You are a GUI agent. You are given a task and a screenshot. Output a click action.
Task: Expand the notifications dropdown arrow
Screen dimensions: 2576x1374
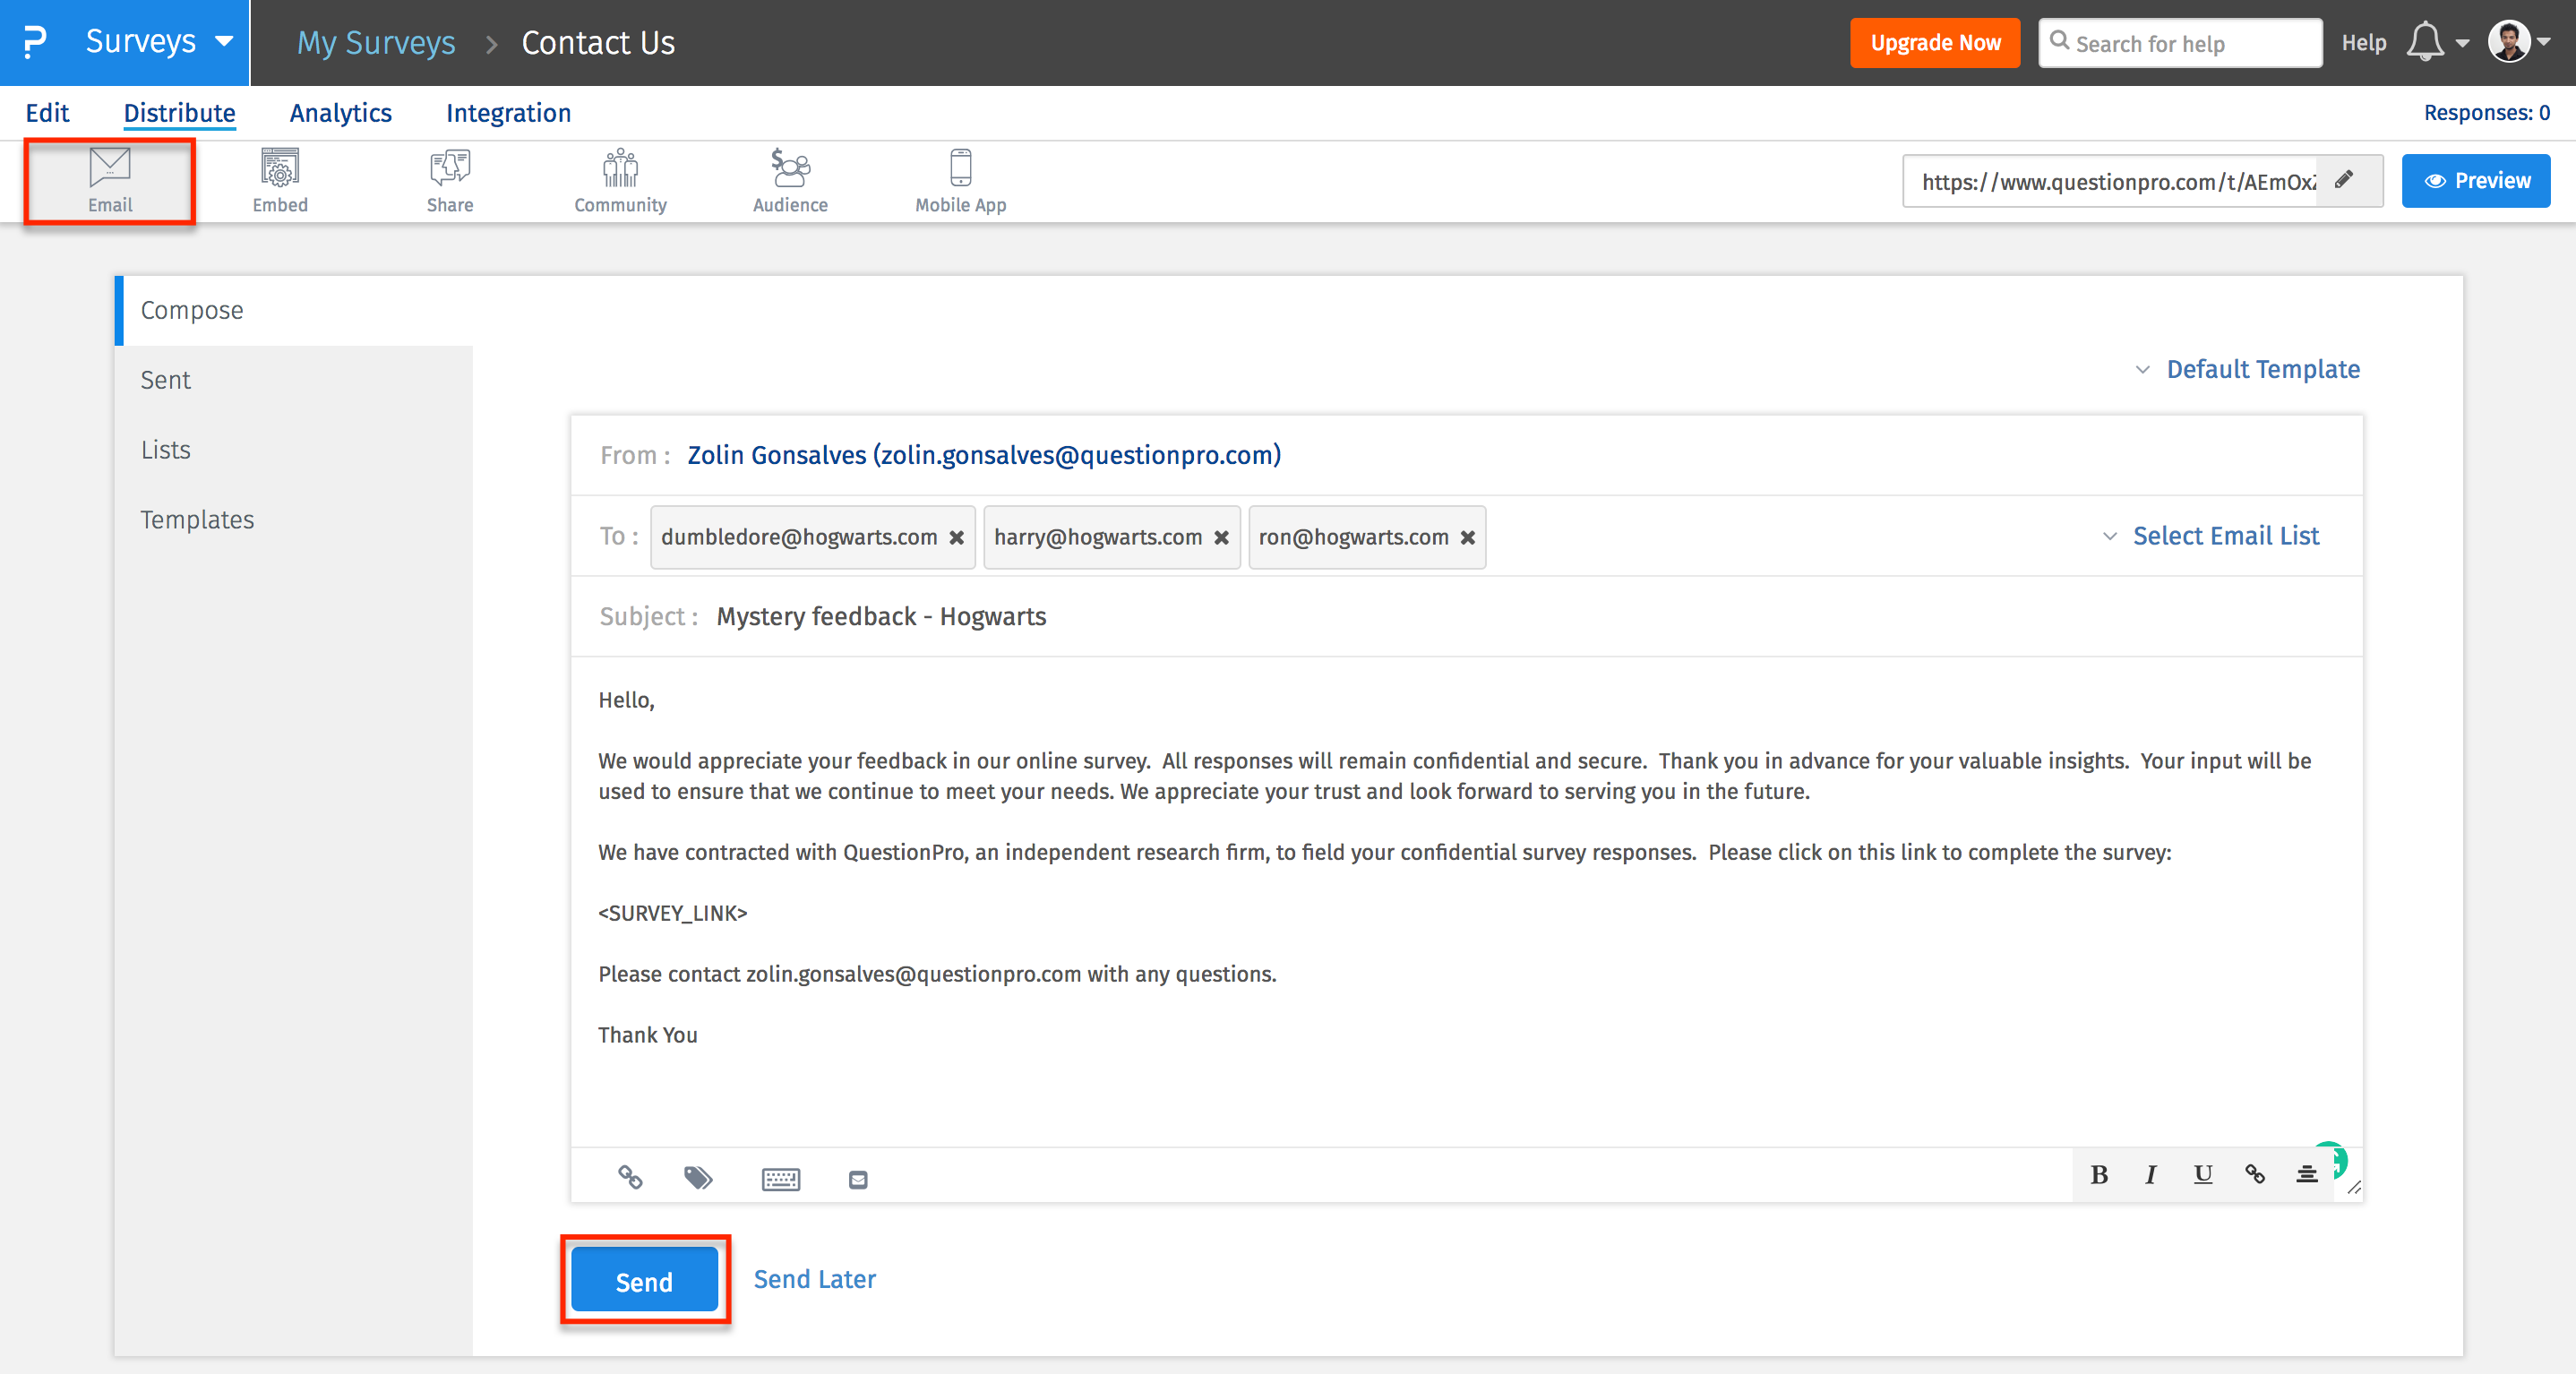tap(2462, 44)
